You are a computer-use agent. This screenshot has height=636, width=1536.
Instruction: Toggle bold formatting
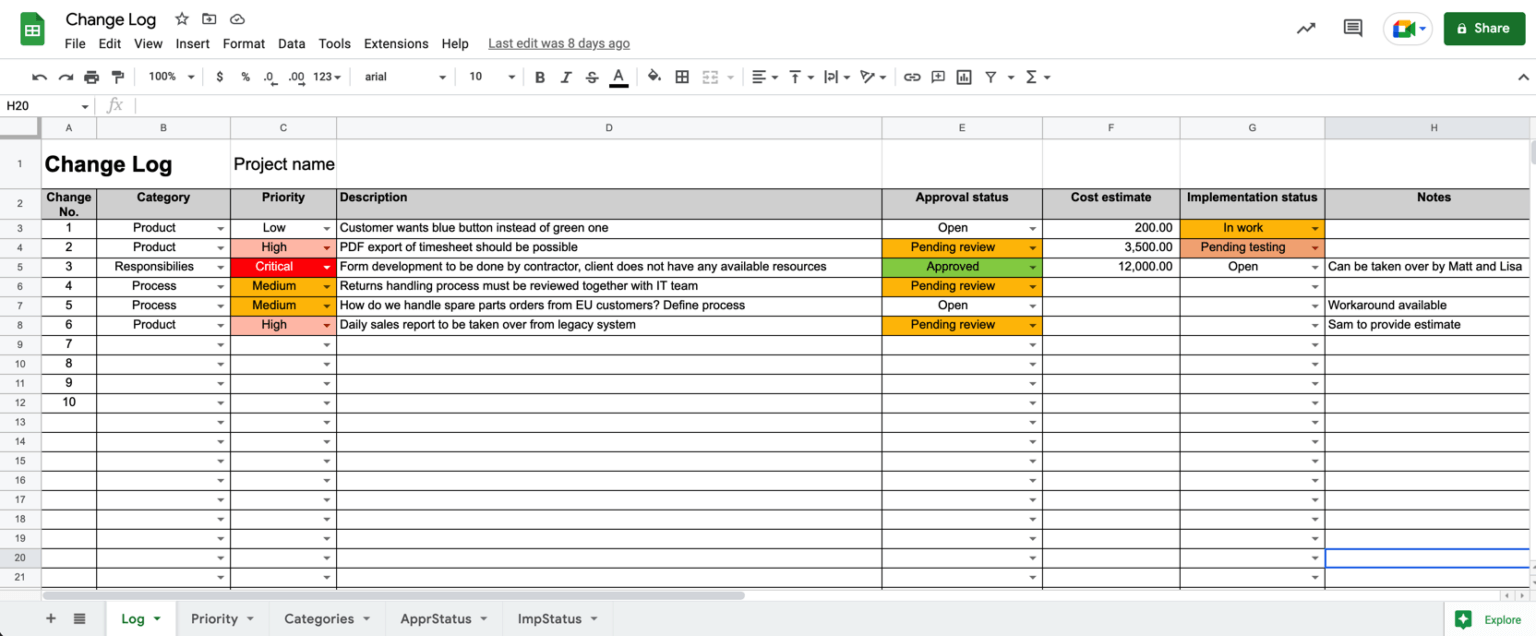[x=540, y=76]
